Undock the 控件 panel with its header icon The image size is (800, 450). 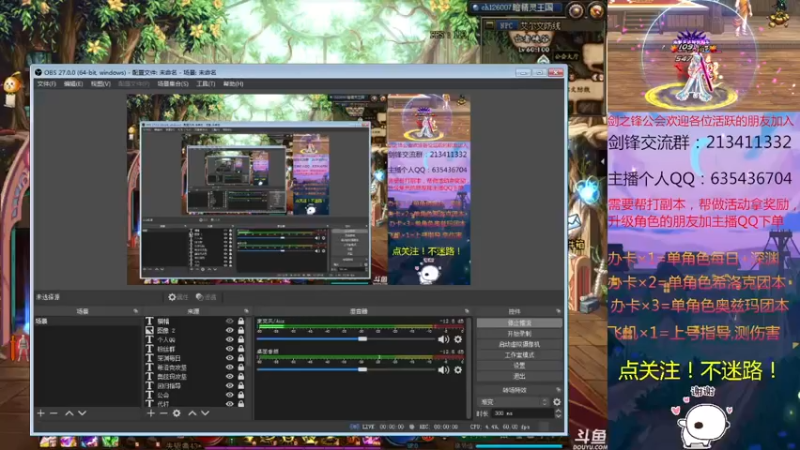click(x=558, y=311)
